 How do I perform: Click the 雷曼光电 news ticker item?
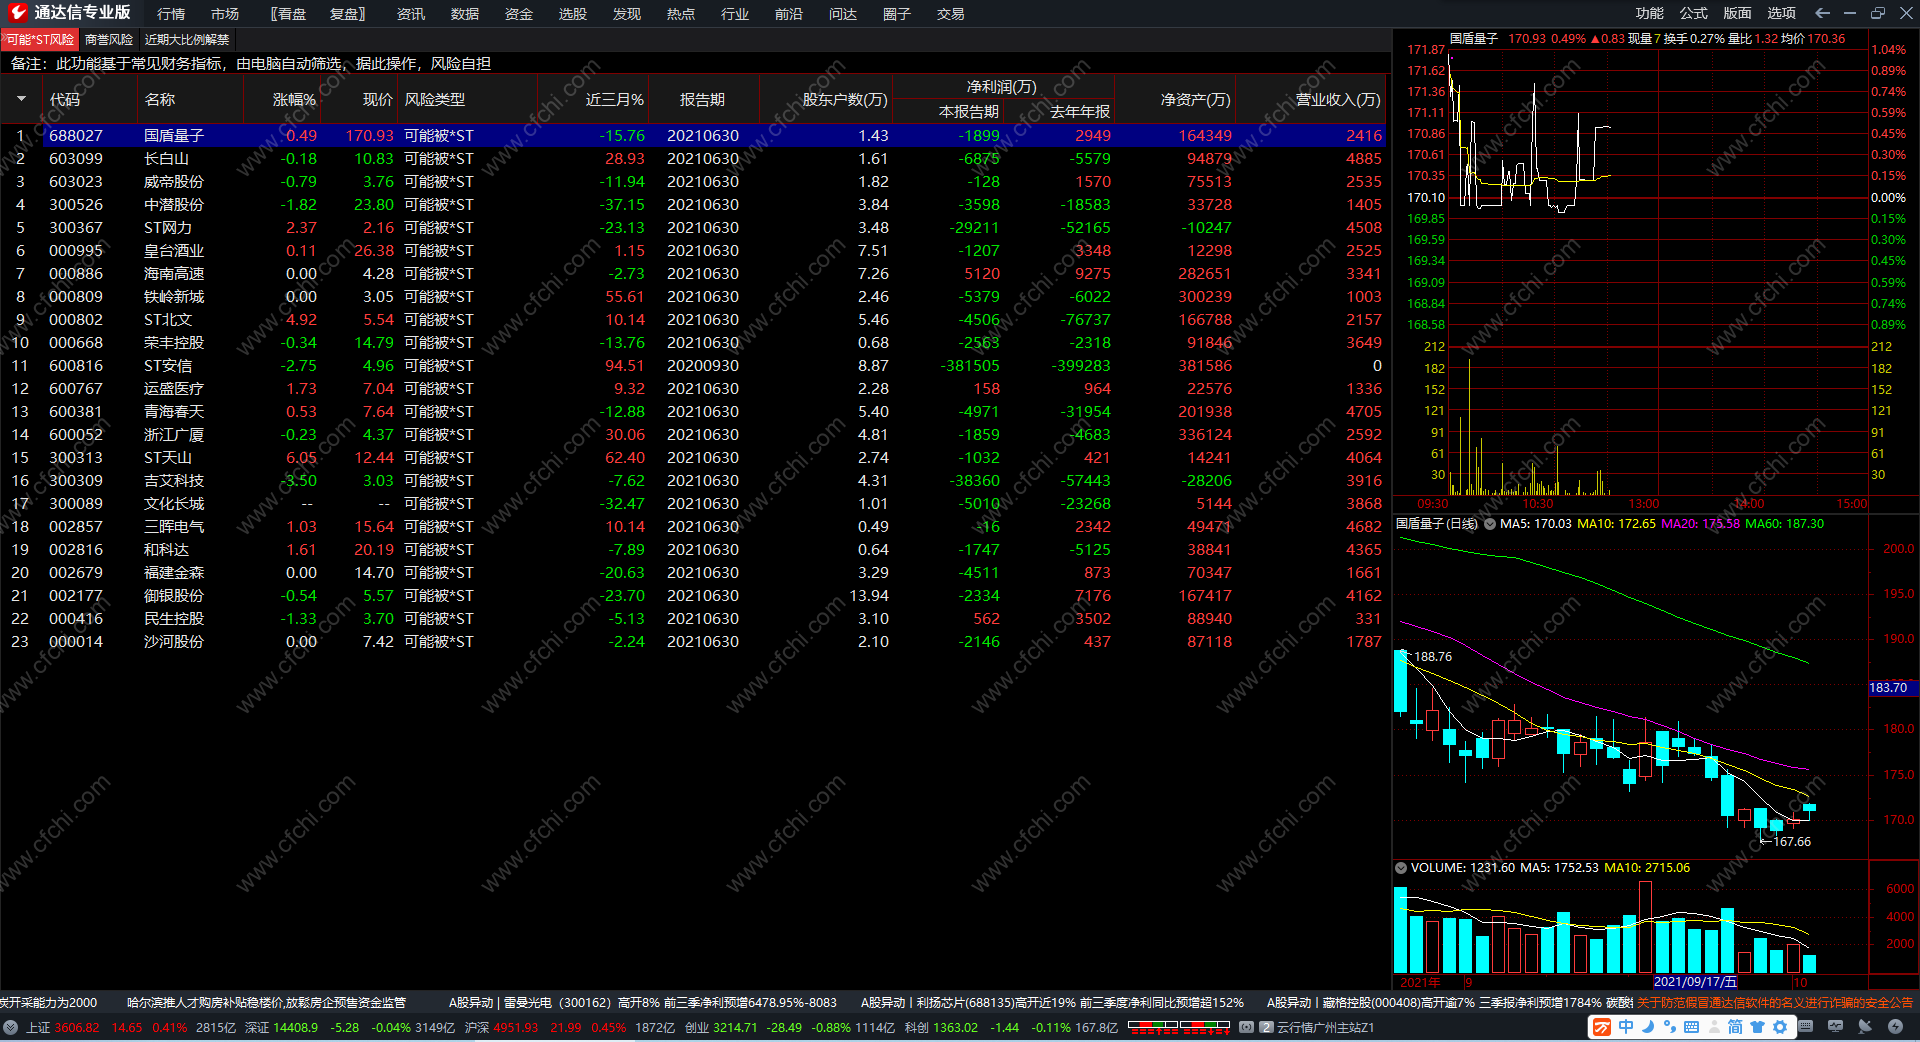coord(642,1002)
